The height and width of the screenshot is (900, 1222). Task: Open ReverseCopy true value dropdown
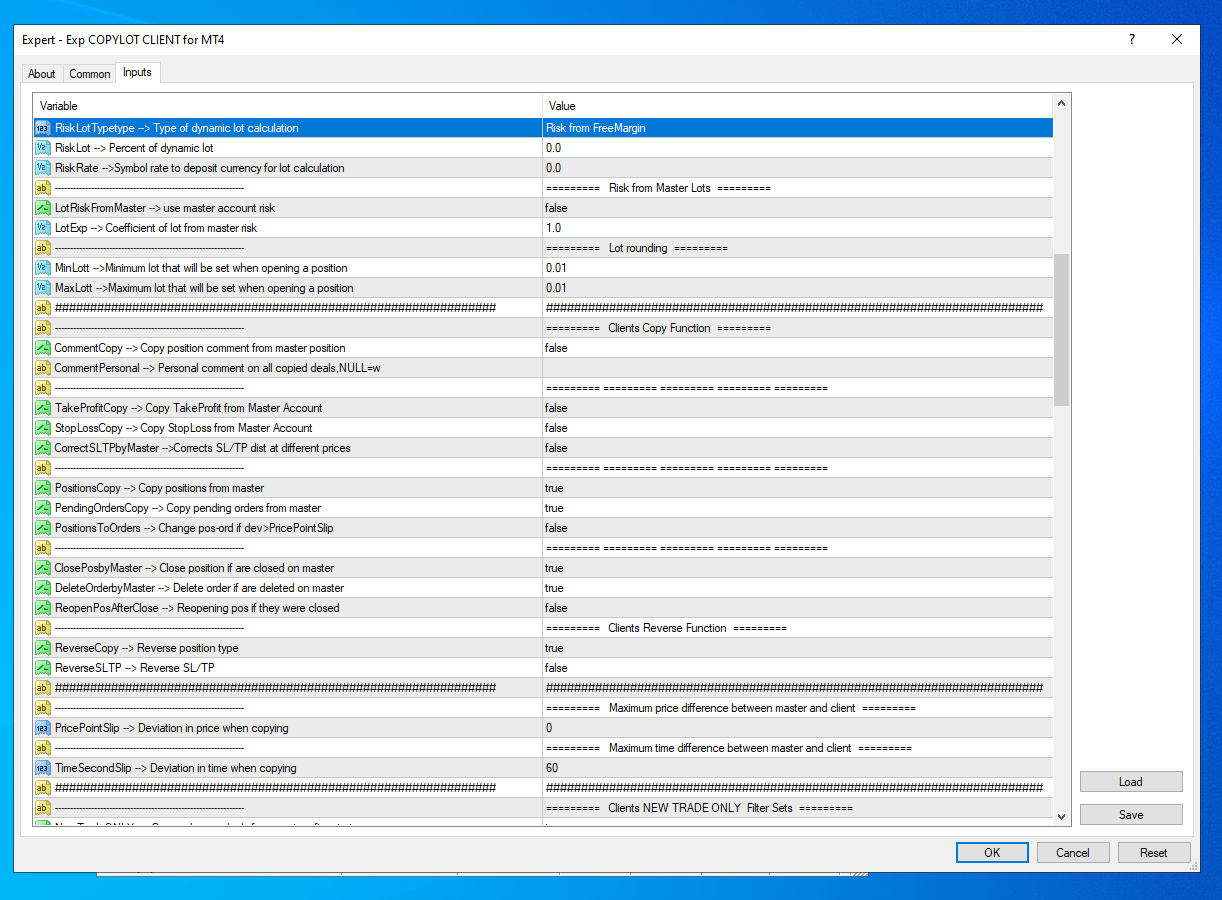797,648
